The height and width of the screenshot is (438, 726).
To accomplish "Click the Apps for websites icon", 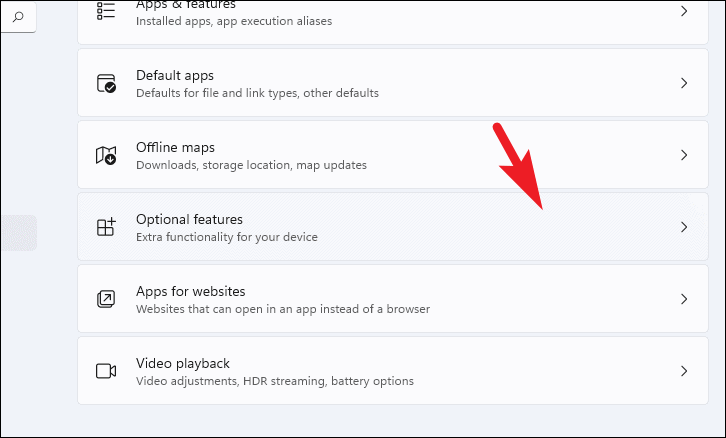I will click(x=106, y=299).
